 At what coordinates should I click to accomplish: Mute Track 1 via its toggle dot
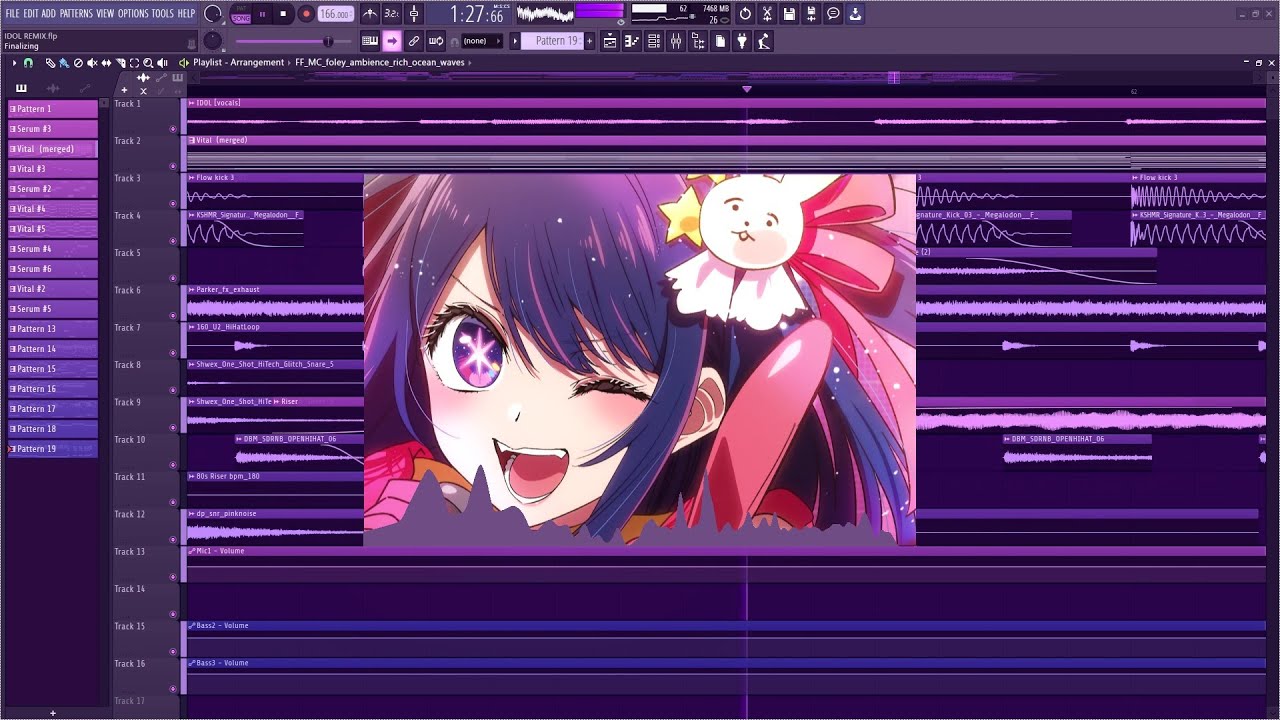pyautogui.click(x=173, y=129)
